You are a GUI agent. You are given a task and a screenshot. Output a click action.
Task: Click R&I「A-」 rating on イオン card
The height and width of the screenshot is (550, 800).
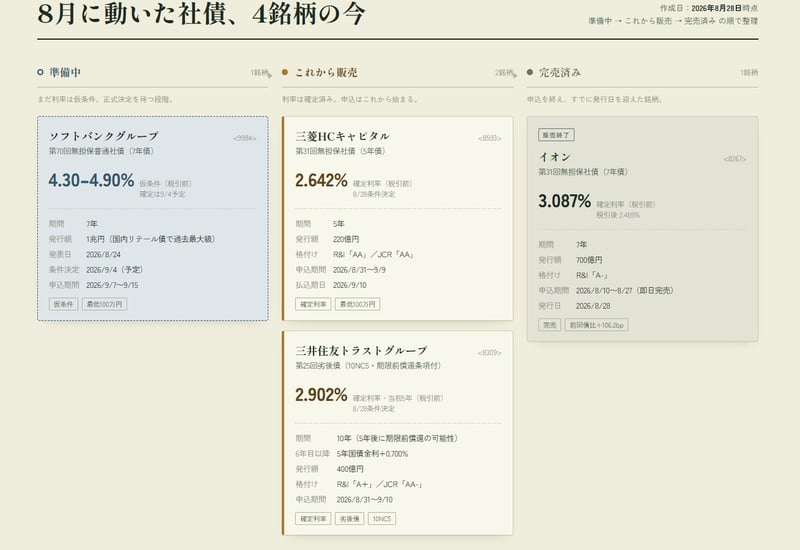(592, 275)
